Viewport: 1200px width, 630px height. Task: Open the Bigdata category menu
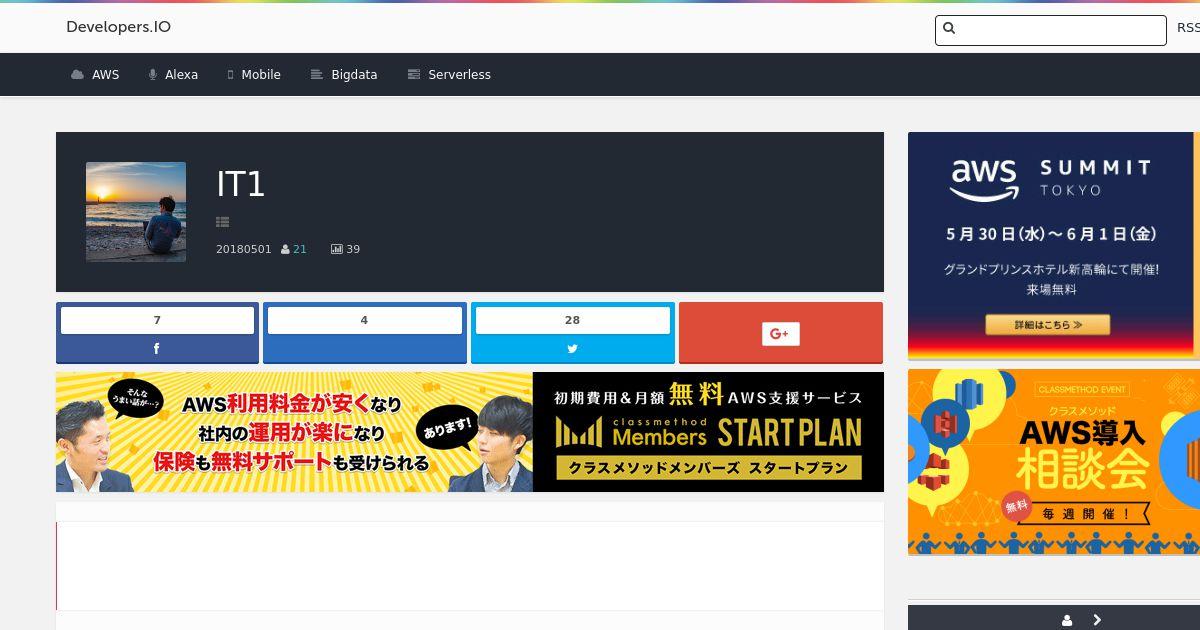tap(344, 75)
